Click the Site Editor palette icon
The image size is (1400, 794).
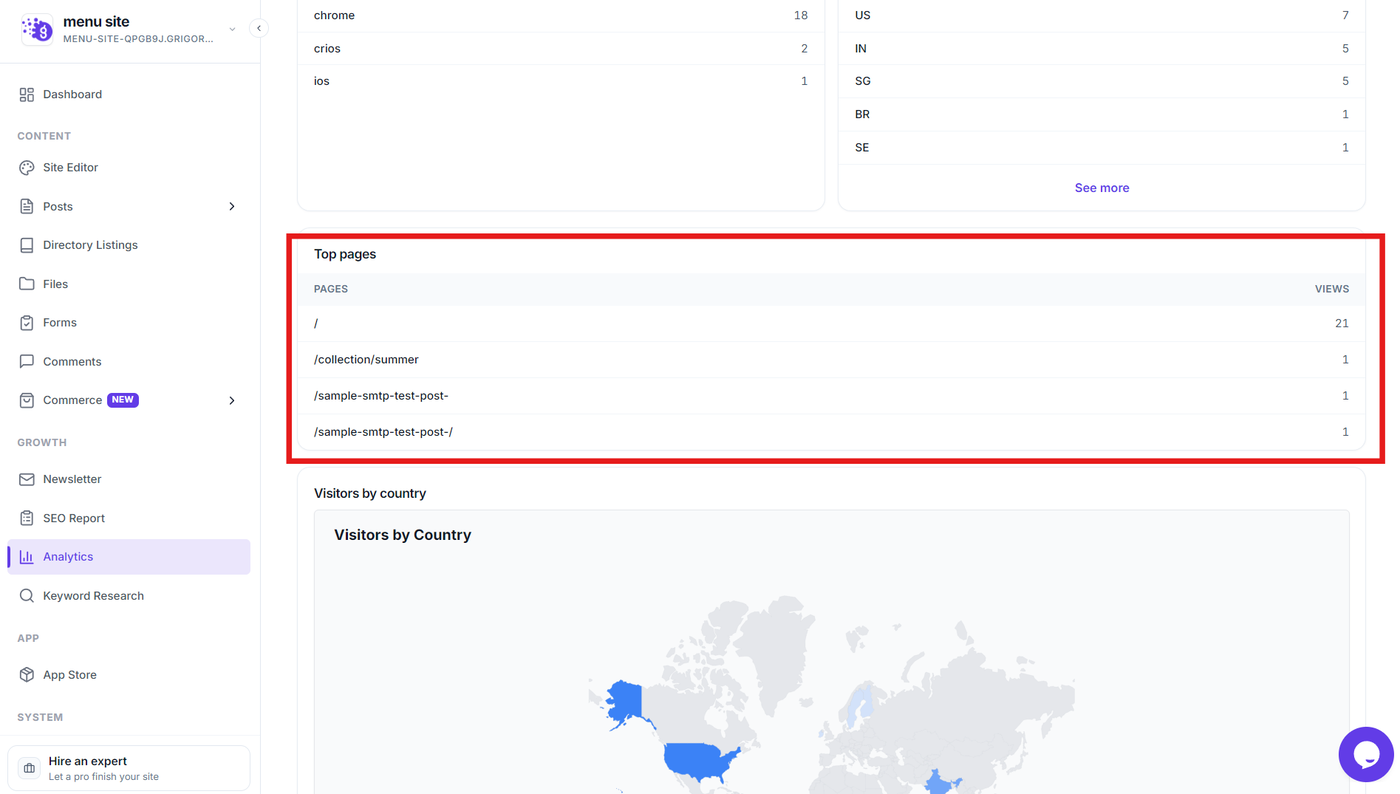tap(27, 168)
